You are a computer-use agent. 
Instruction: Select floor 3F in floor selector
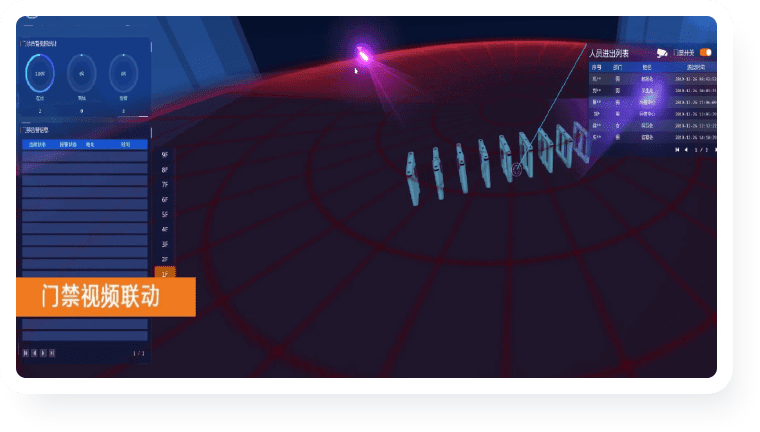(x=165, y=244)
